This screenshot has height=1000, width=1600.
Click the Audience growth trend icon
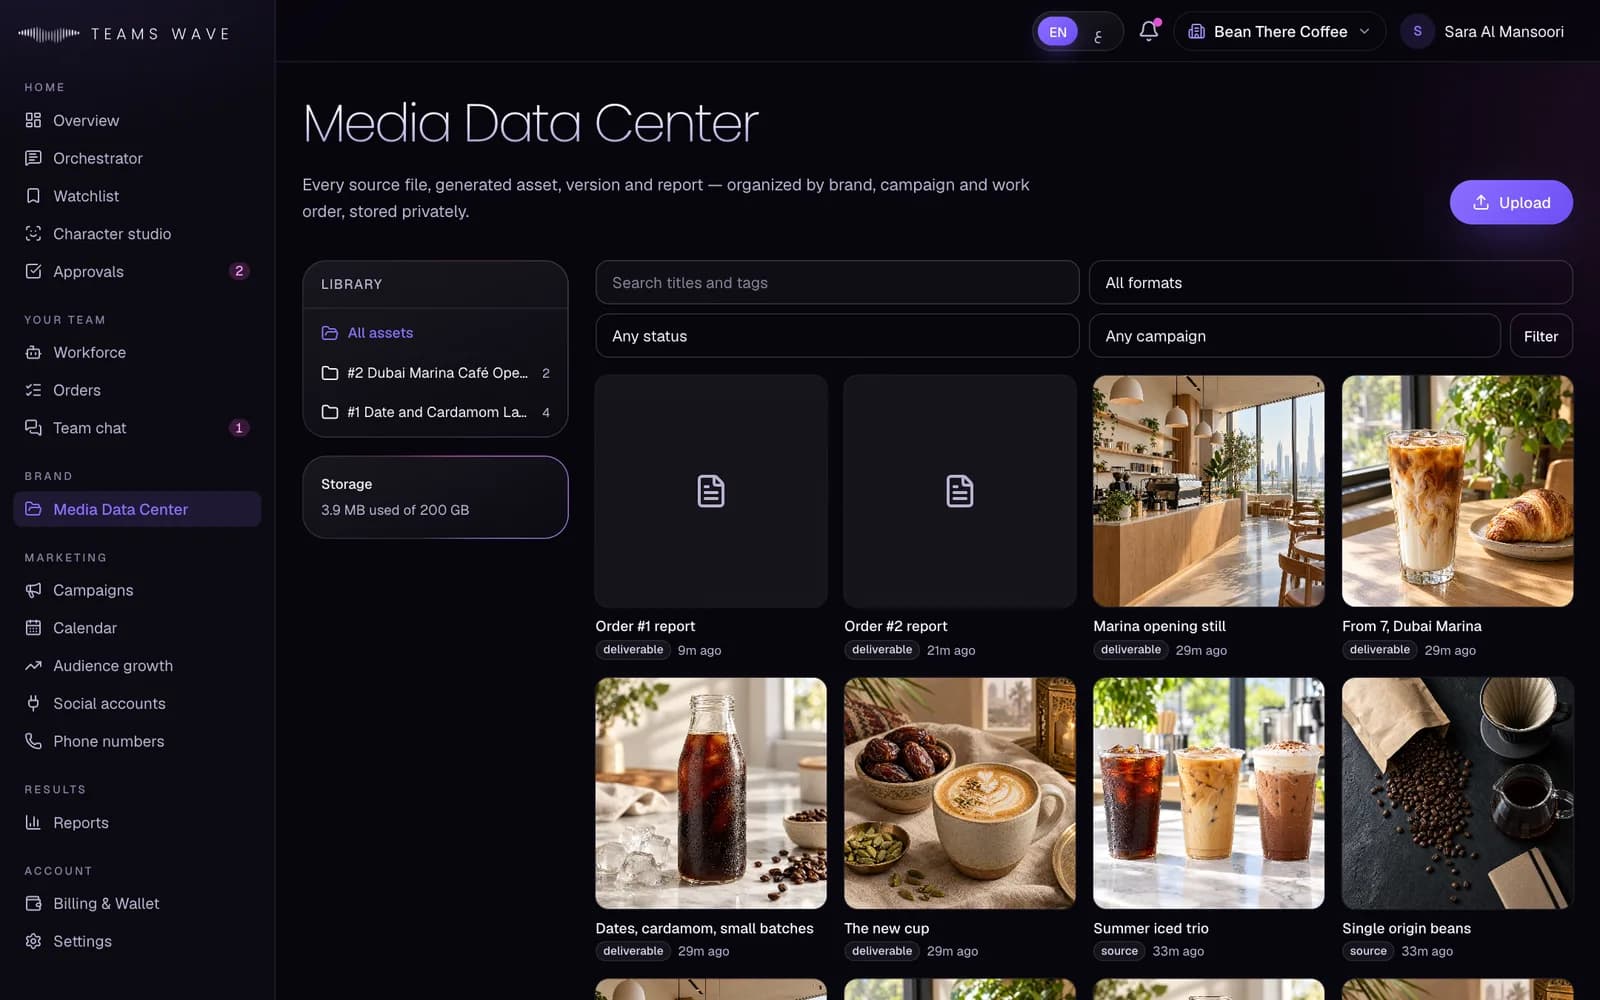(33, 665)
